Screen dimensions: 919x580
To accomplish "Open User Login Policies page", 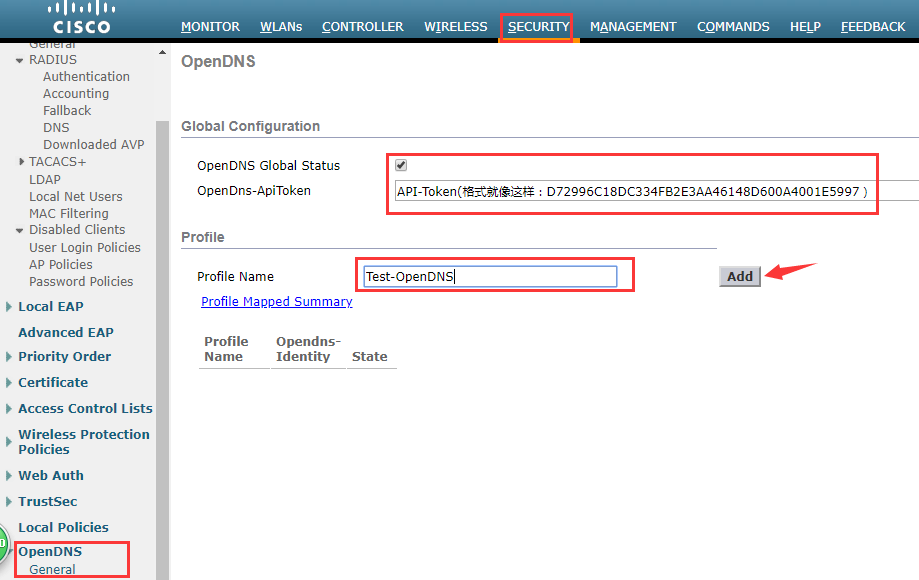I will 85,248.
